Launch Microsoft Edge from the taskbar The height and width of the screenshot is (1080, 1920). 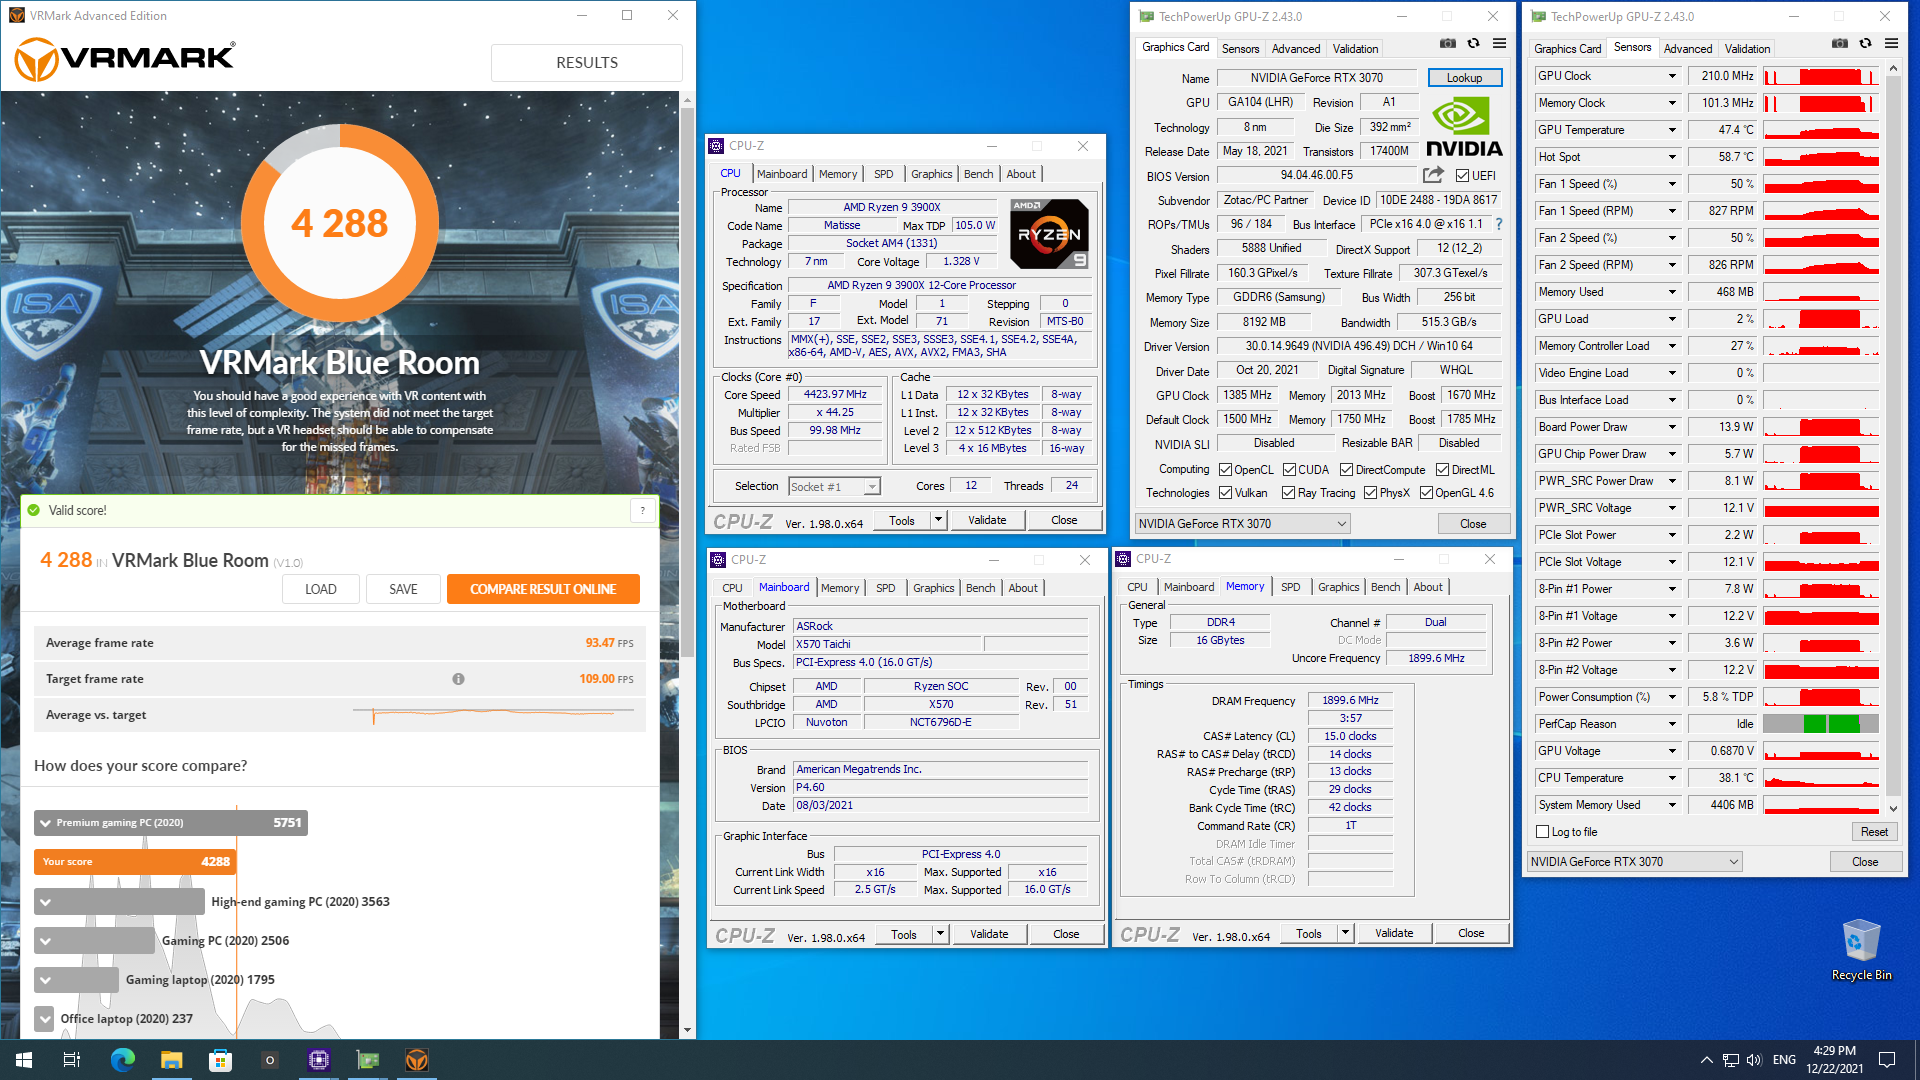[x=122, y=1060]
